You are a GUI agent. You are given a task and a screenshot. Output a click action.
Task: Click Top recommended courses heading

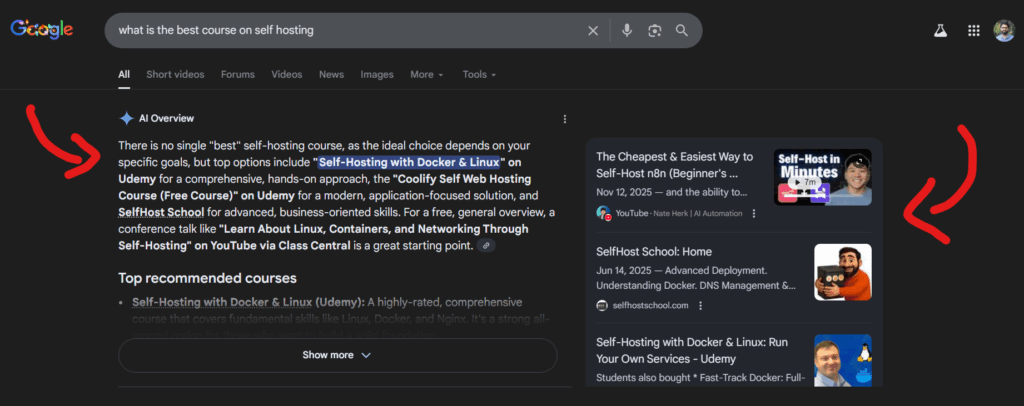click(207, 278)
